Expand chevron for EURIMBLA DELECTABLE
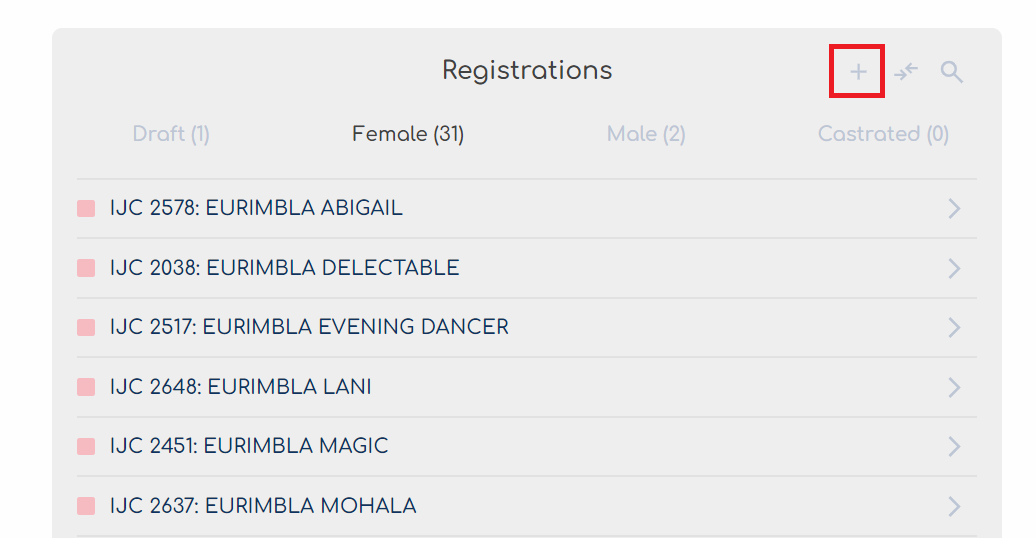Viewport: 1036px width, 538px height. coord(954,268)
